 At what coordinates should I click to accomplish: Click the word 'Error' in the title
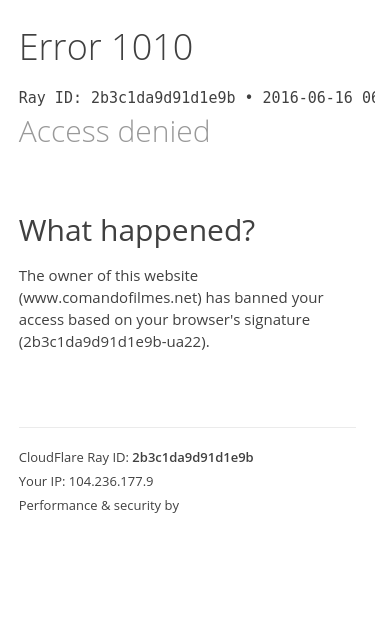pos(60,48)
